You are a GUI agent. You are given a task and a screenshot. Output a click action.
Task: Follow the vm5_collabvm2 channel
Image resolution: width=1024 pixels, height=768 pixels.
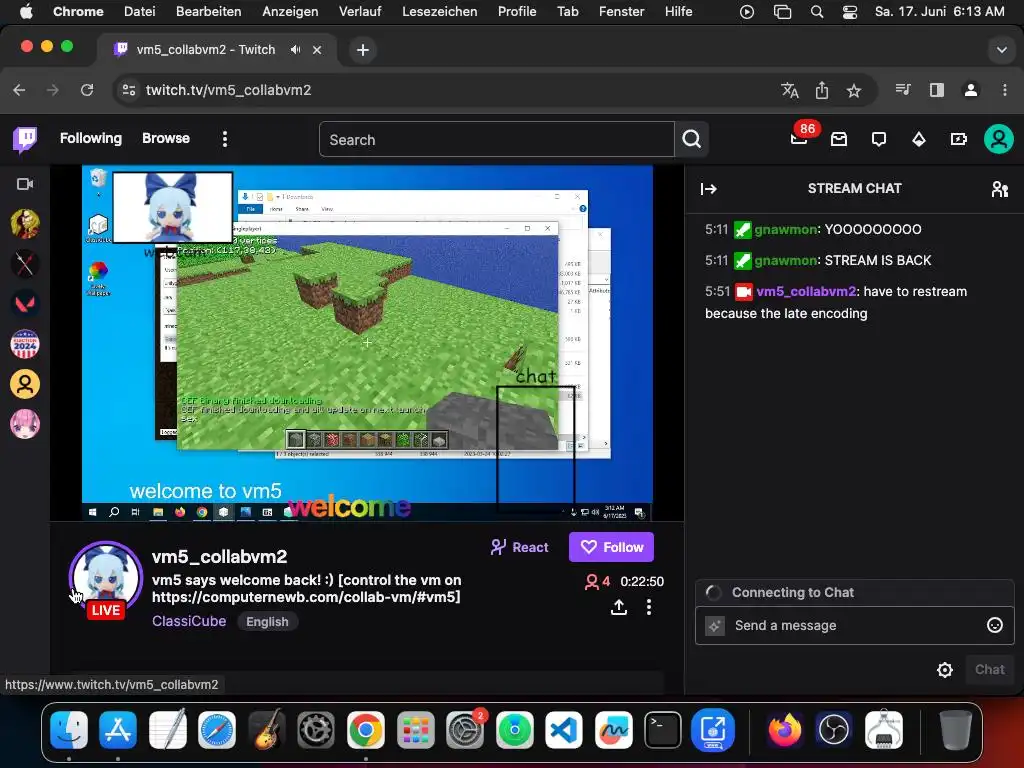point(611,547)
